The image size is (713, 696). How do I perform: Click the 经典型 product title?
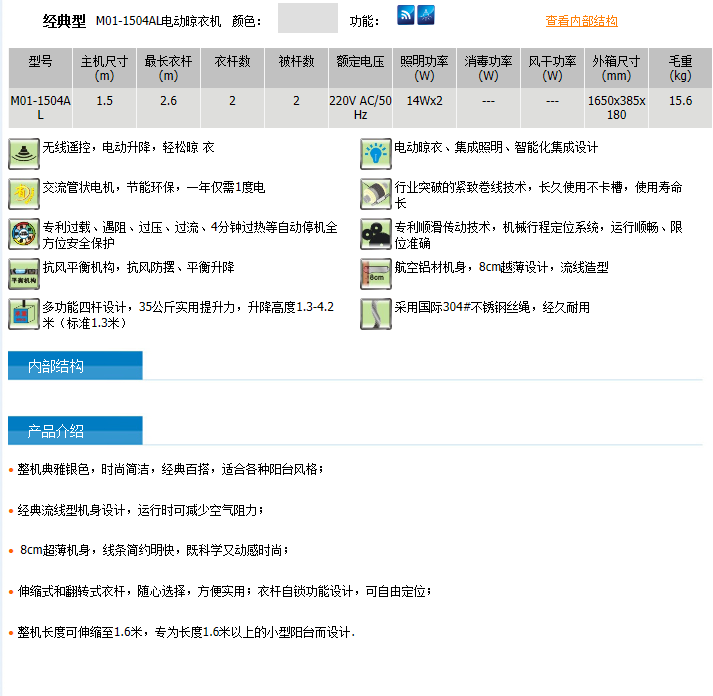tap(64, 21)
